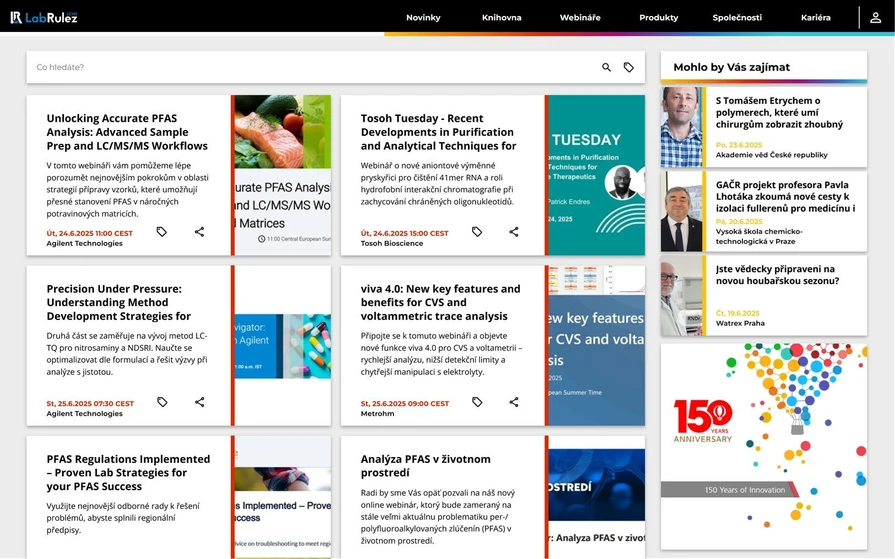Viewport: 895px width, 559px height.
Task: Click 'Akademie věd České republiky' source label
Action: click(772, 155)
